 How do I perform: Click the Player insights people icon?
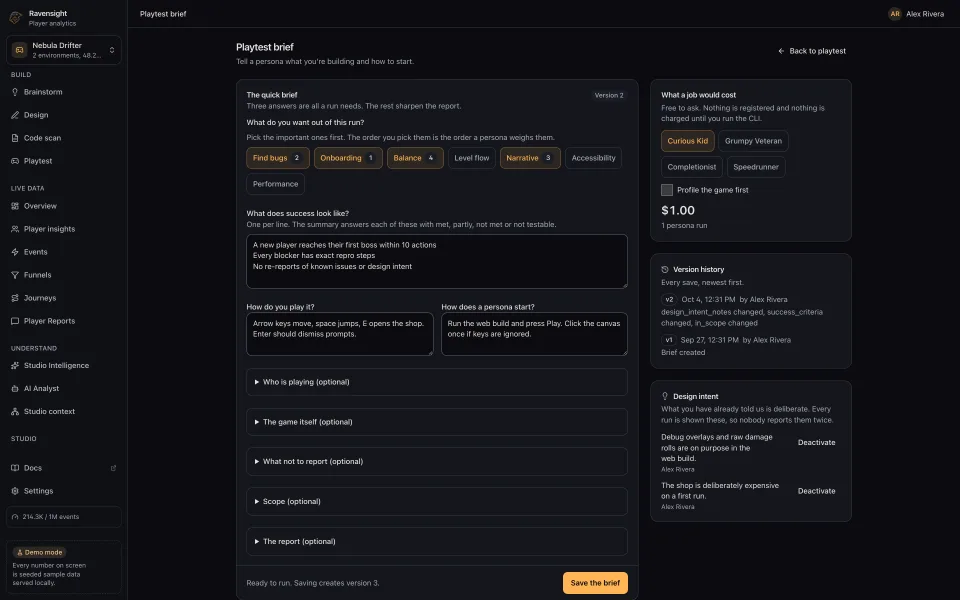click(x=15, y=229)
